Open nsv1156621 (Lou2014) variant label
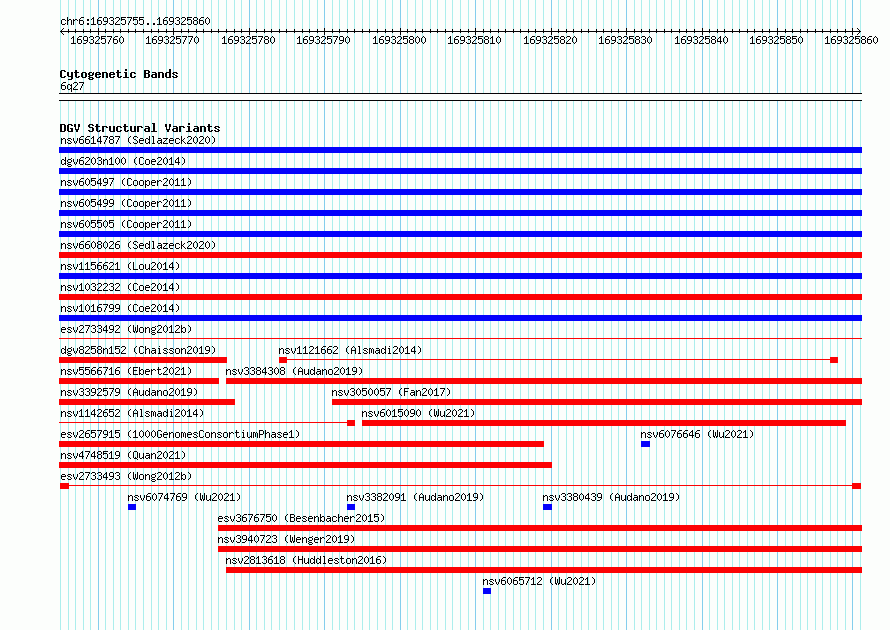This screenshot has height=630, width=890. coord(120,266)
